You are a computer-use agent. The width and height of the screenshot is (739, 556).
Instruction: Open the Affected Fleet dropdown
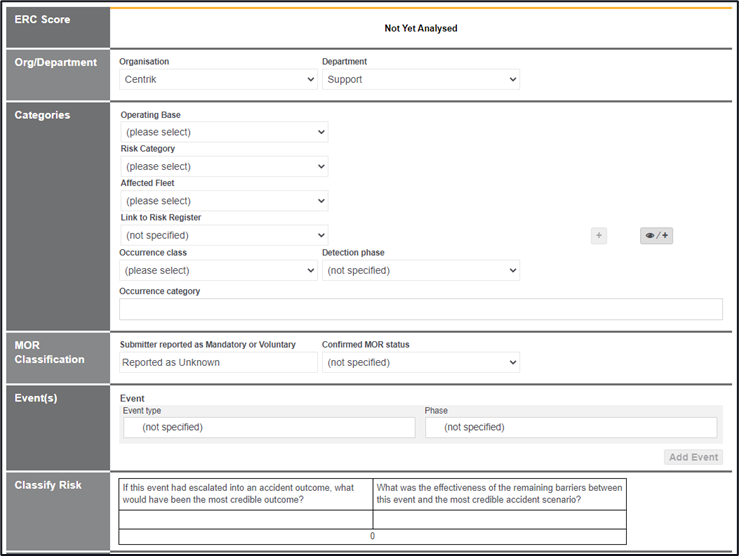(x=223, y=201)
